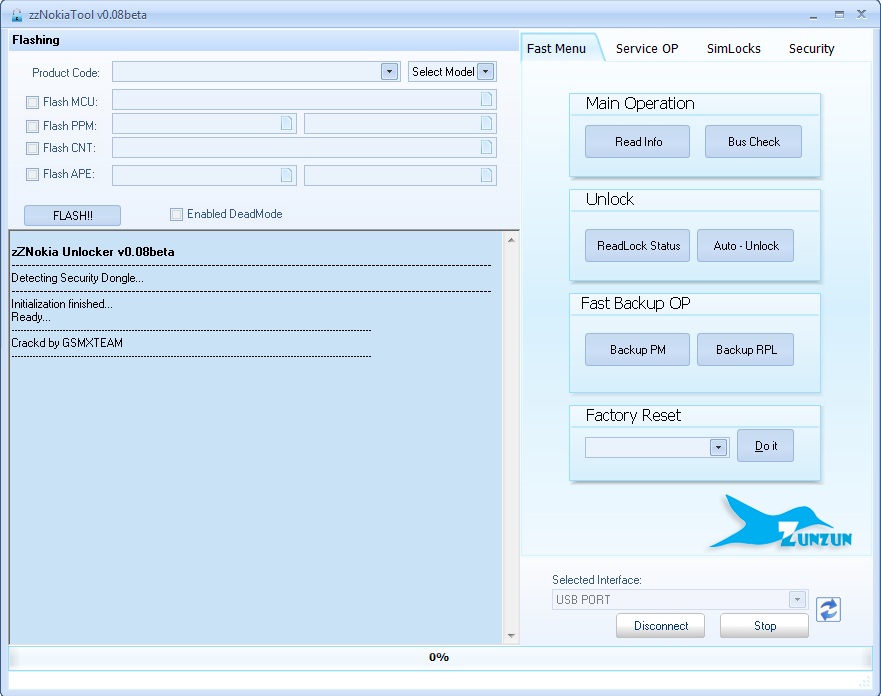The width and height of the screenshot is (881, 696).
Task: Switch to the Fast Menu tab
Action: click(x=556, y=48)
